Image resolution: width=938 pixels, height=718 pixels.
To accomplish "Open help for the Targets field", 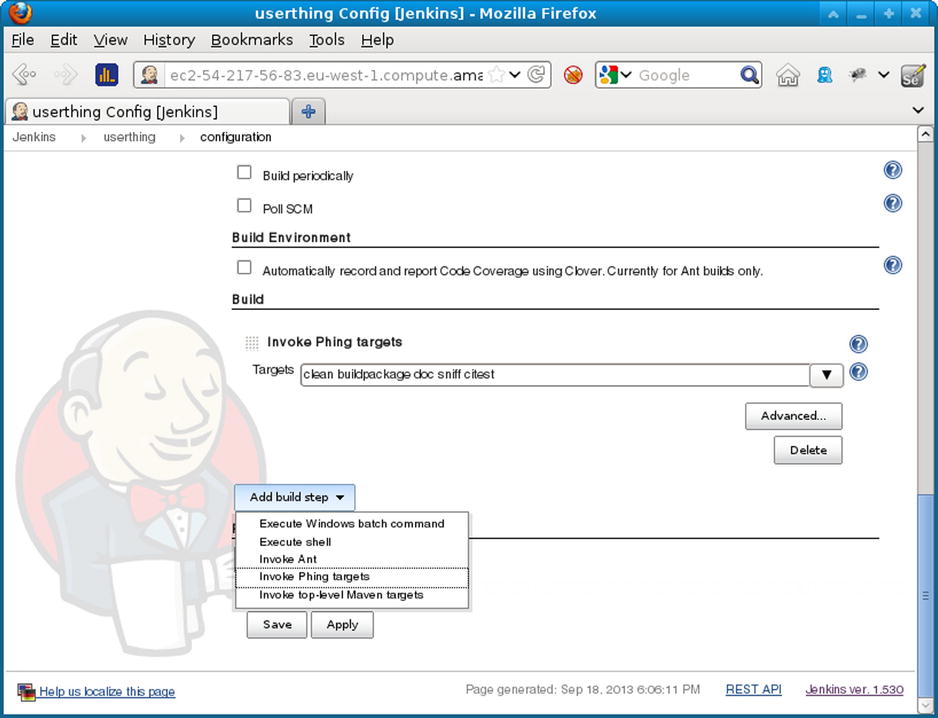I will [x=858, y=372].
